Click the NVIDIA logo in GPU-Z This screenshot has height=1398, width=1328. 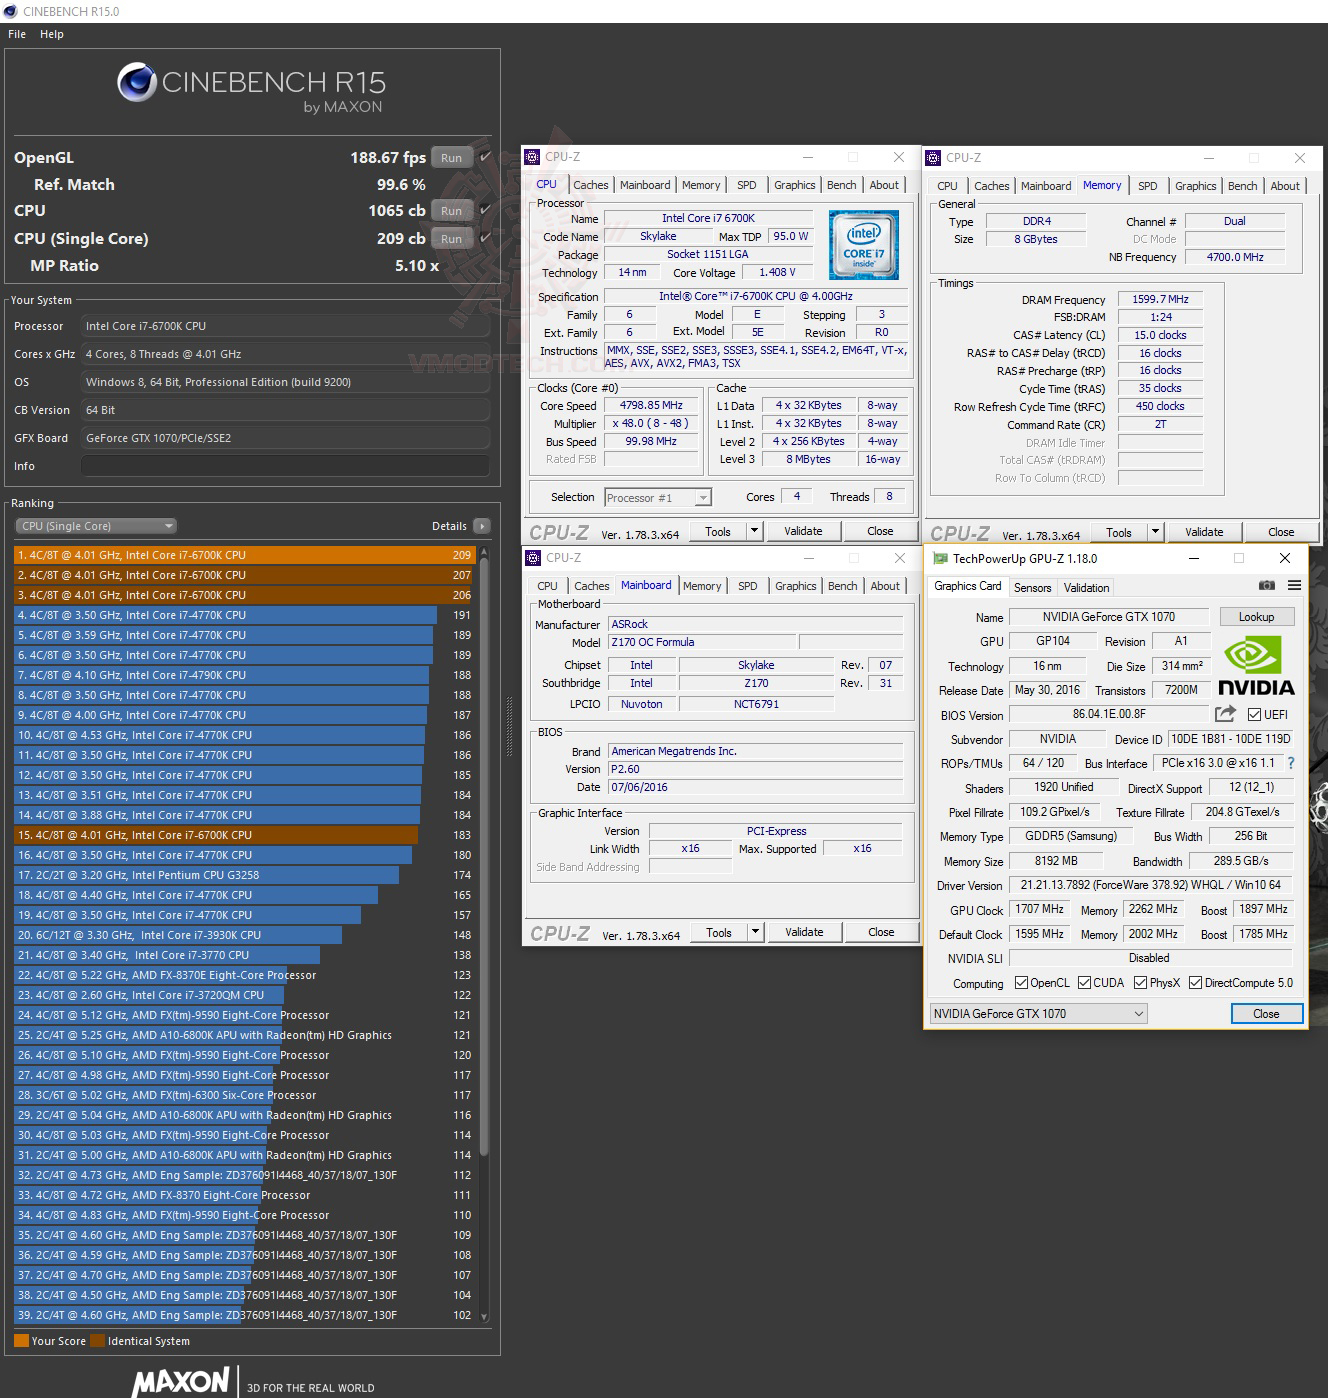[1255, 666]
